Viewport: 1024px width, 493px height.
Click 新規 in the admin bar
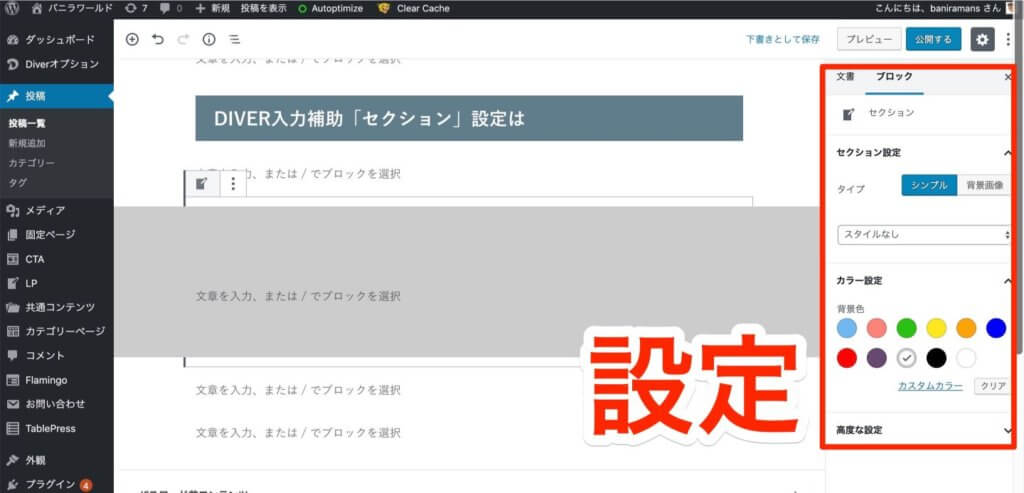point(213,9)
